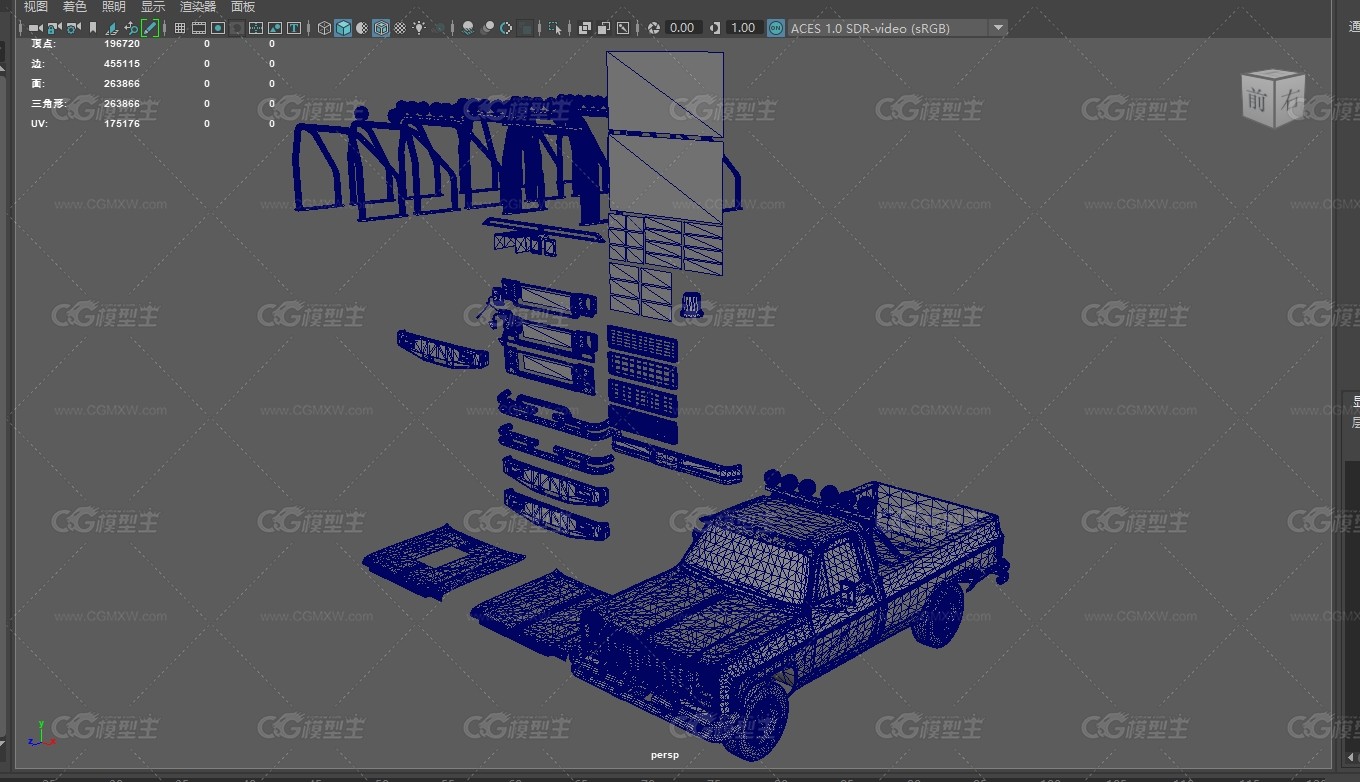
Task: Open the 面板 (Panels) menu
Action: pyautogui.click(x=243, y=6)
